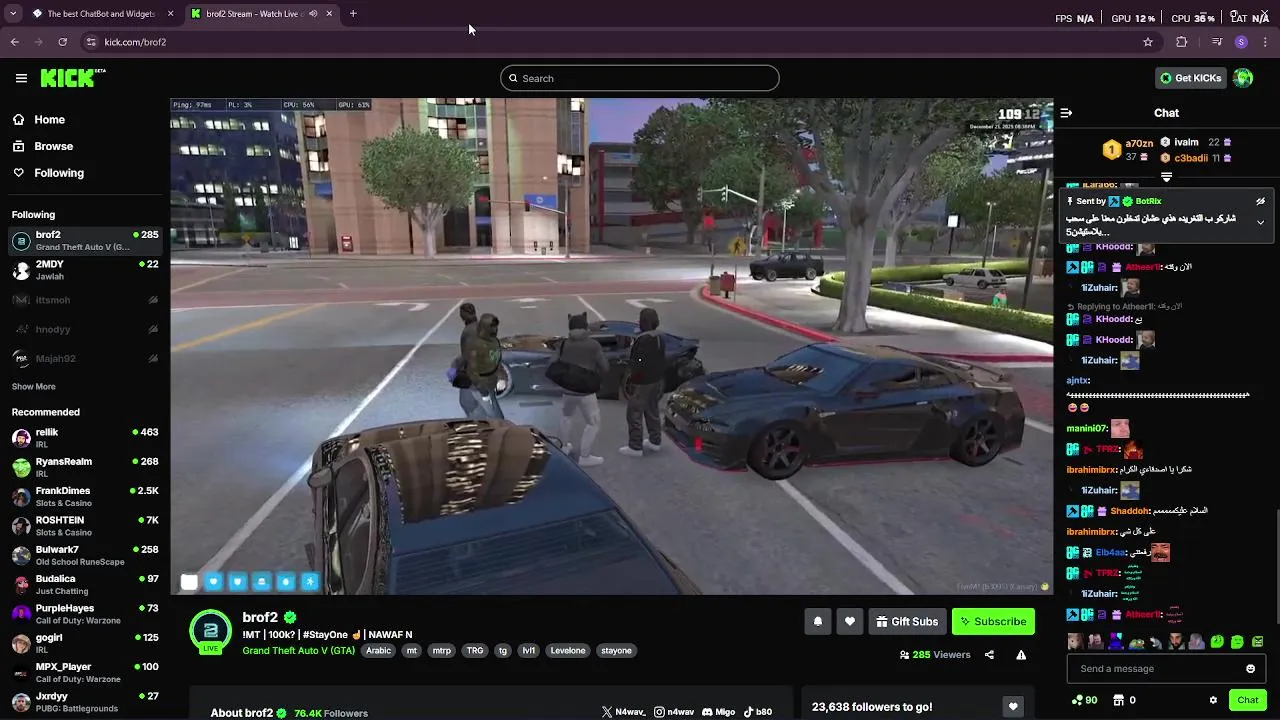Click the KICK logo

[x=73, y=78]
